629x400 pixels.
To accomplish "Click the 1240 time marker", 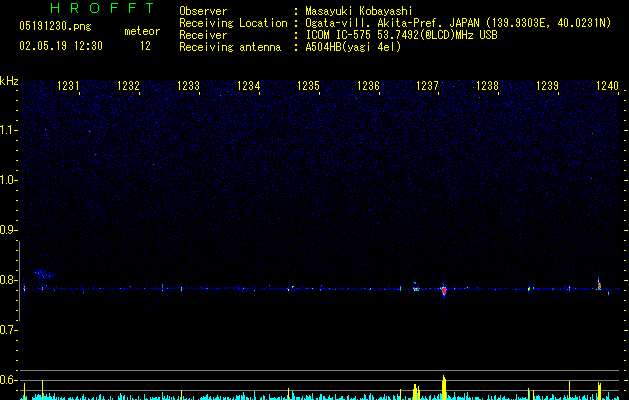I will click(x=607, y=86).
